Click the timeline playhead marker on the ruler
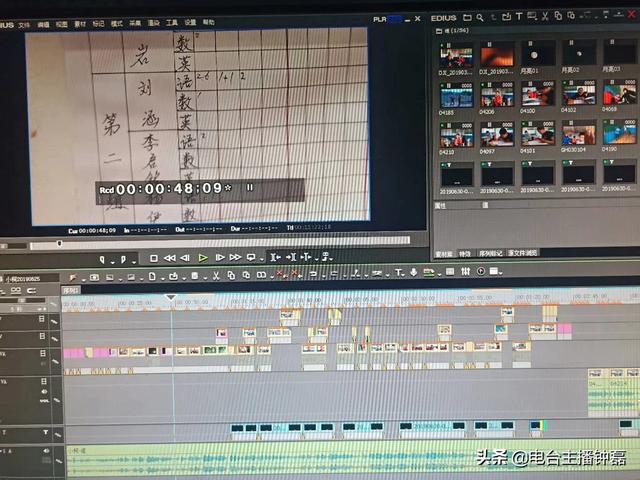The image size is (640, 480). pyautogui.click(x=171, y=297)
